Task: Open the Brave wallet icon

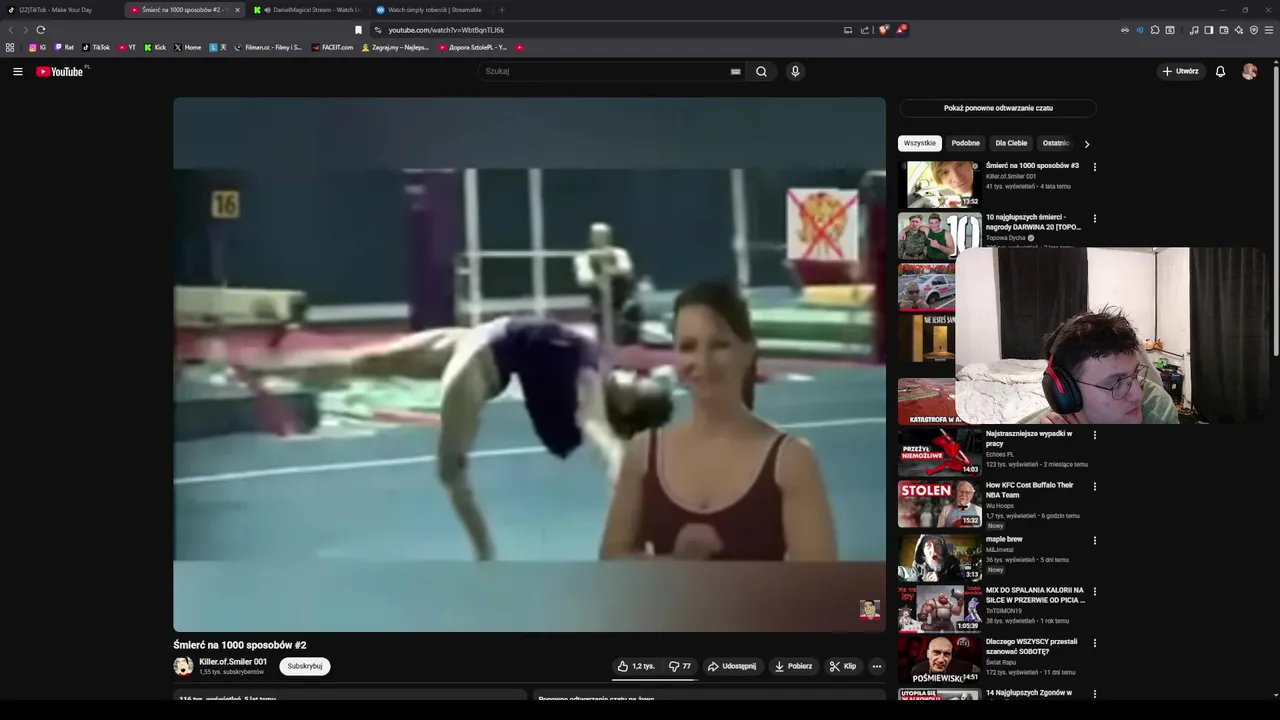Action: 1223,30
